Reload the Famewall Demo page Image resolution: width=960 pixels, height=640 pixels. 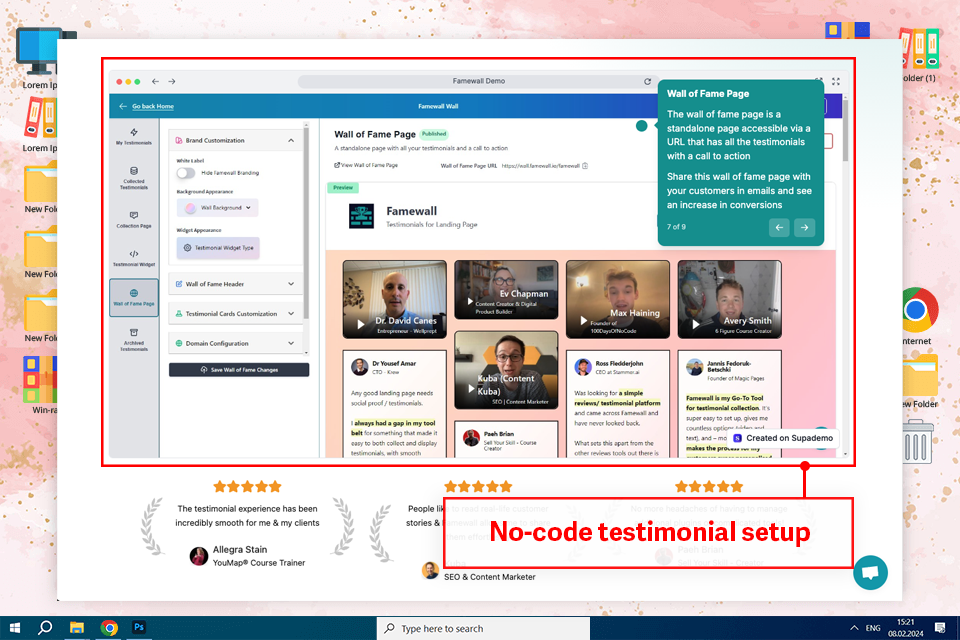click(647, 81)
